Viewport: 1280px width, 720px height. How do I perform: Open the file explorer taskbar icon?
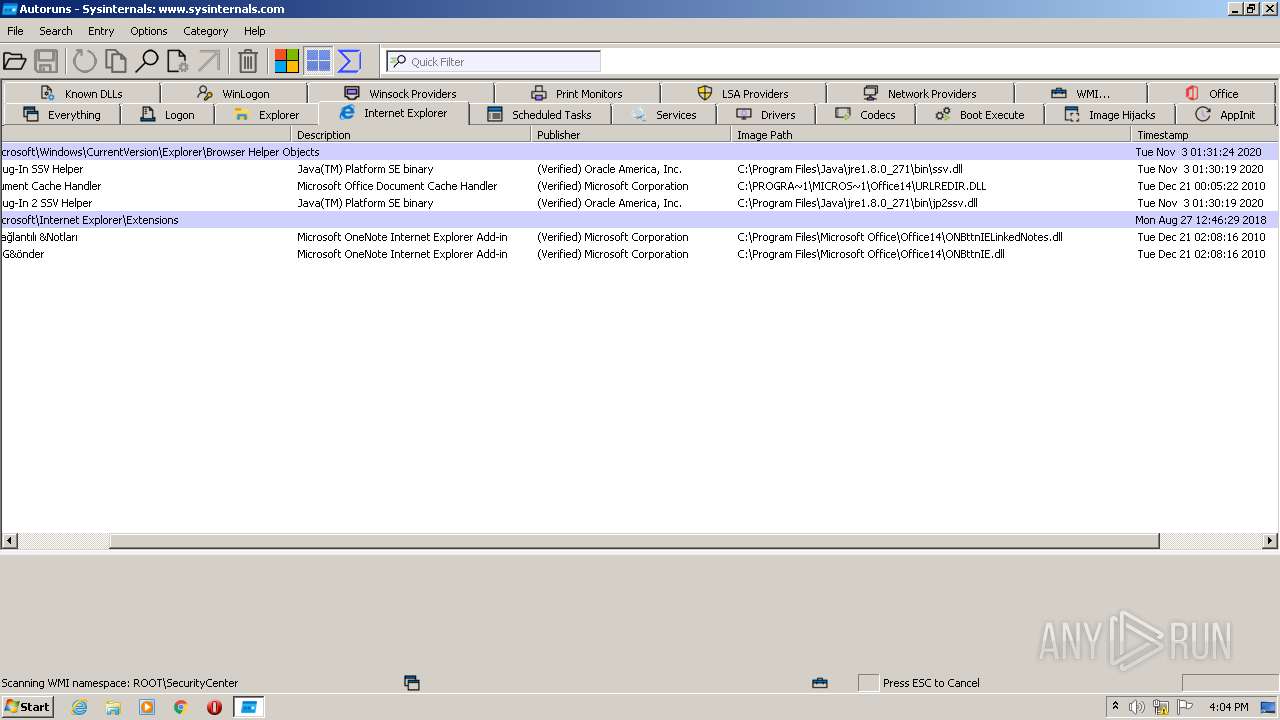(x=113, y=707)
